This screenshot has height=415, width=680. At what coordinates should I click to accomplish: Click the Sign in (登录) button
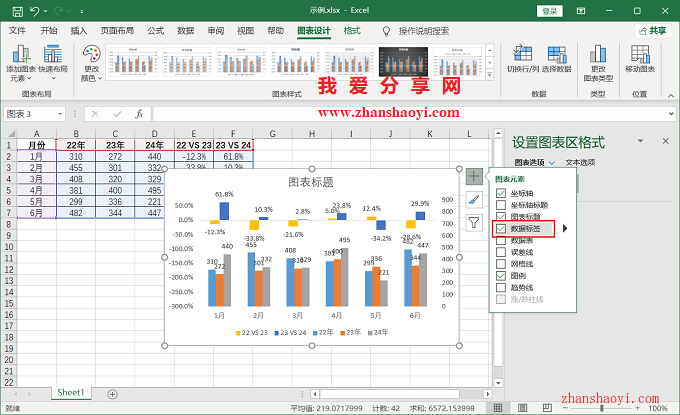[x=549, y=11]
